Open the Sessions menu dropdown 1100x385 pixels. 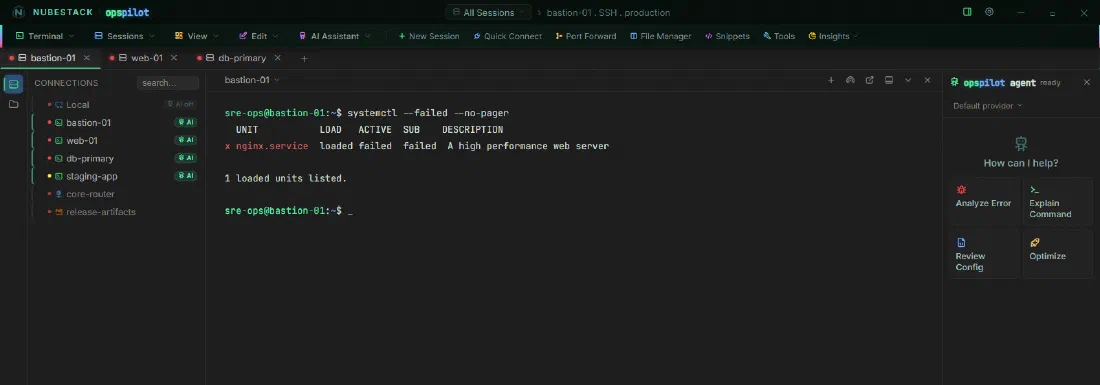click(x=125, y=36)
